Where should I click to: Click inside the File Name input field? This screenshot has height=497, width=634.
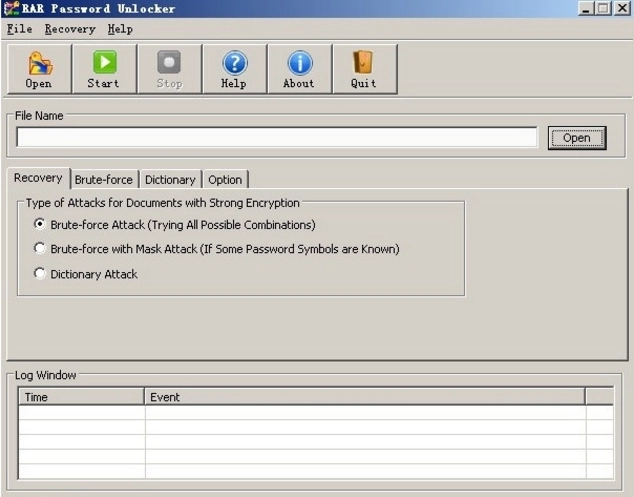(x=277, y=138)
